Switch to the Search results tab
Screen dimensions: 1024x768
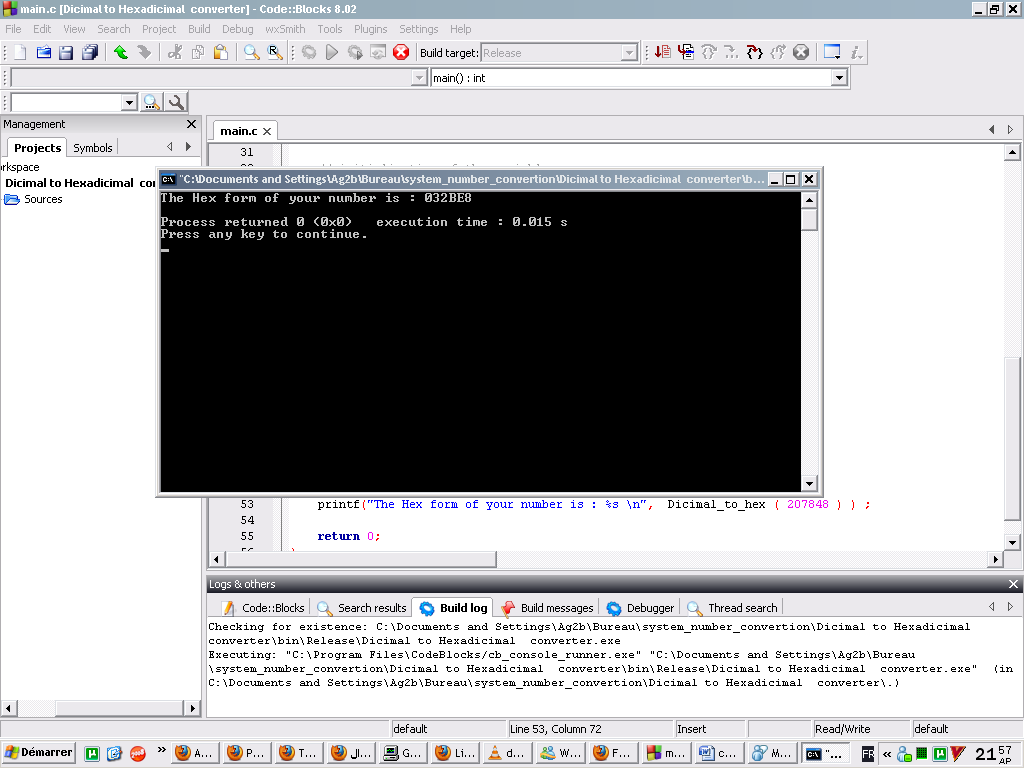[362, 608]
